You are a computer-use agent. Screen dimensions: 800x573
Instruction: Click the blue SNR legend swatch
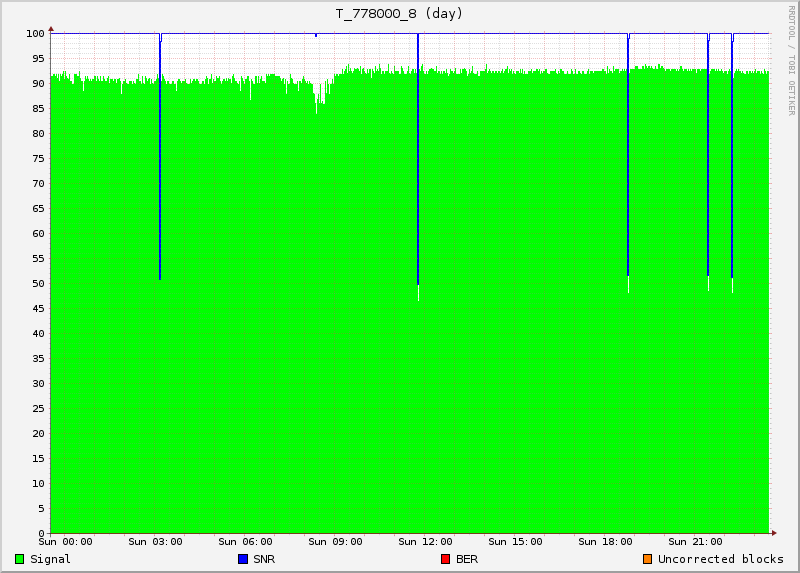point(243,559)
